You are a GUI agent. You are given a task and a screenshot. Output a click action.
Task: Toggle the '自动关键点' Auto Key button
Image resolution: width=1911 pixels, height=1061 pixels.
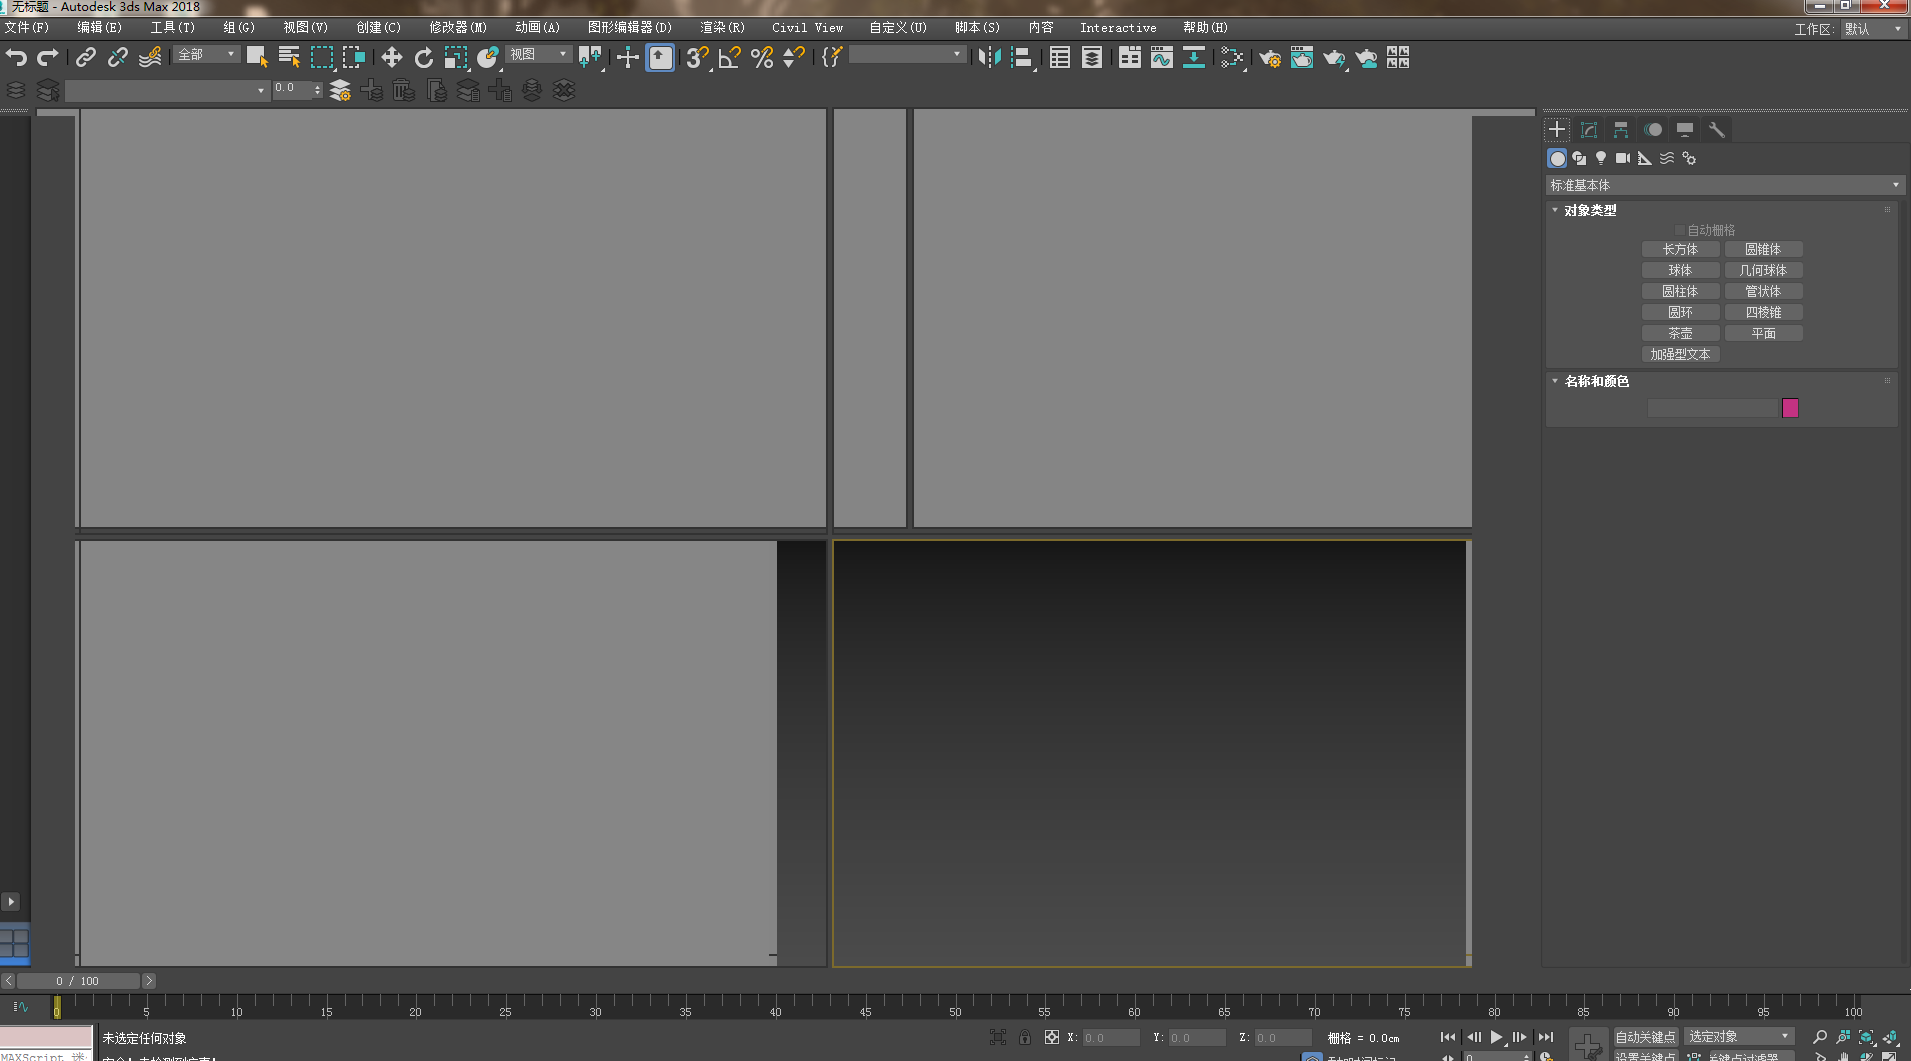[1645, 1037]
